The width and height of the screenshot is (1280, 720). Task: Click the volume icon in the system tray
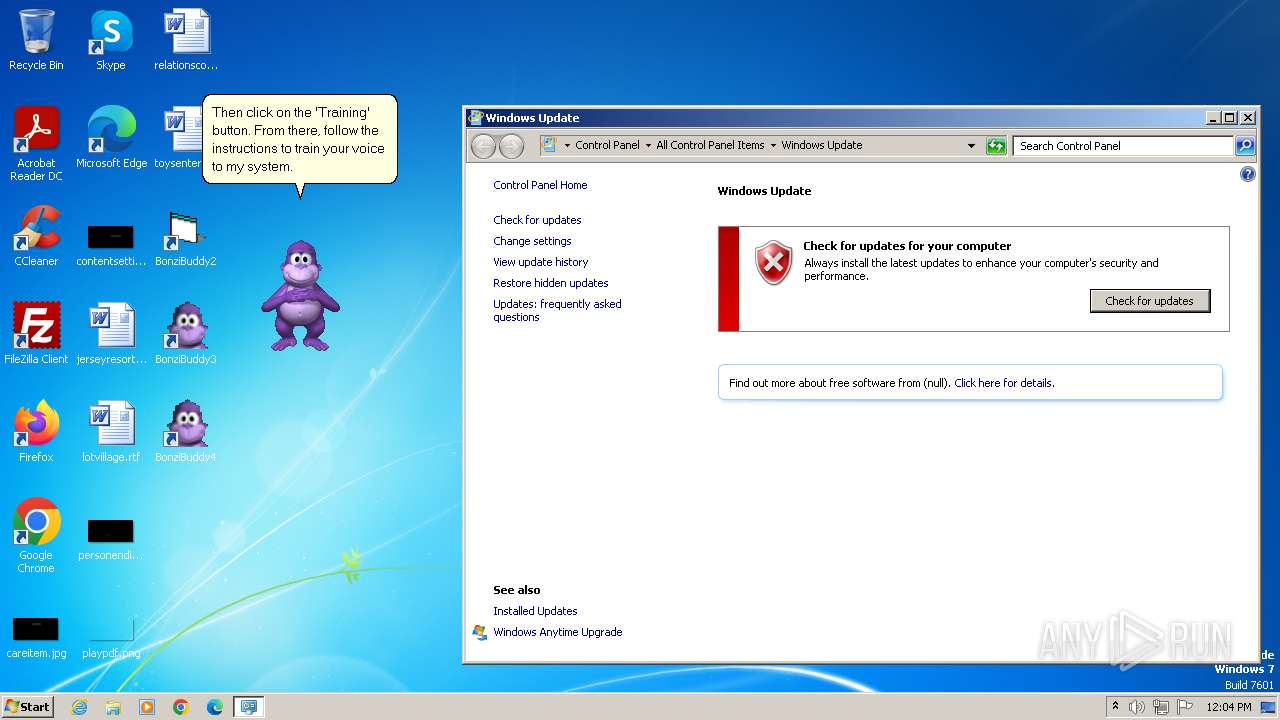click(x=1137, y=707)
